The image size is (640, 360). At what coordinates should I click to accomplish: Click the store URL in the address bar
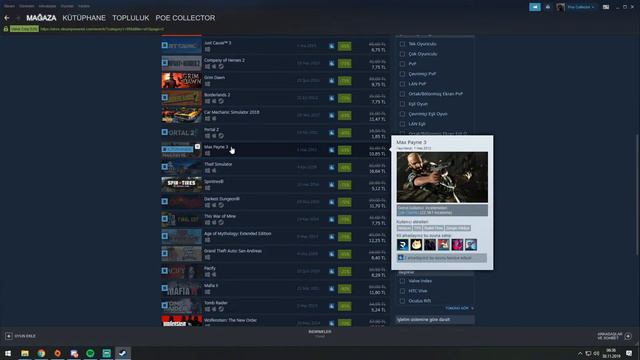[102, 29]
